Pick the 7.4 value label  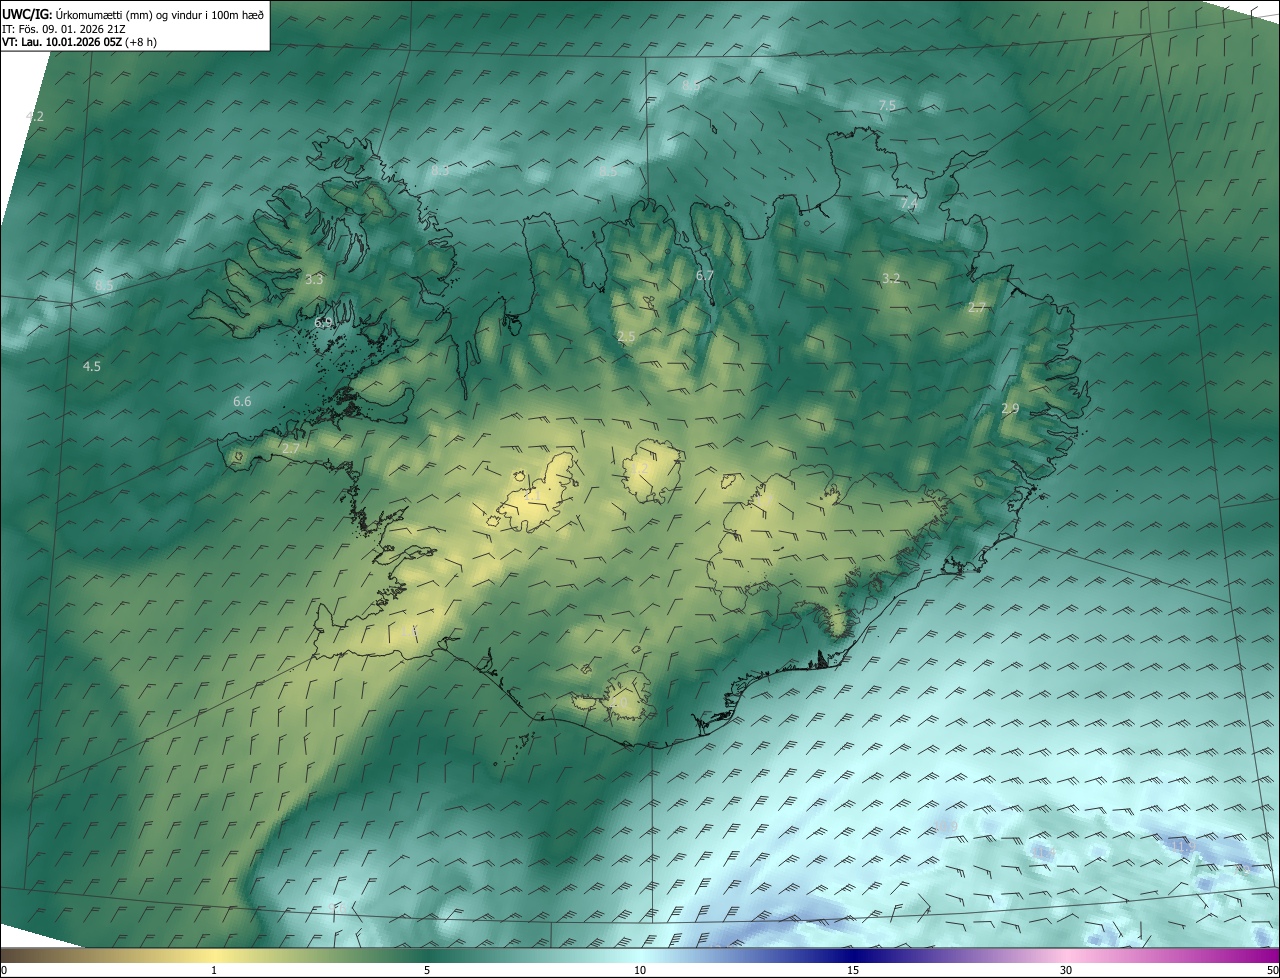pos(909,205)
